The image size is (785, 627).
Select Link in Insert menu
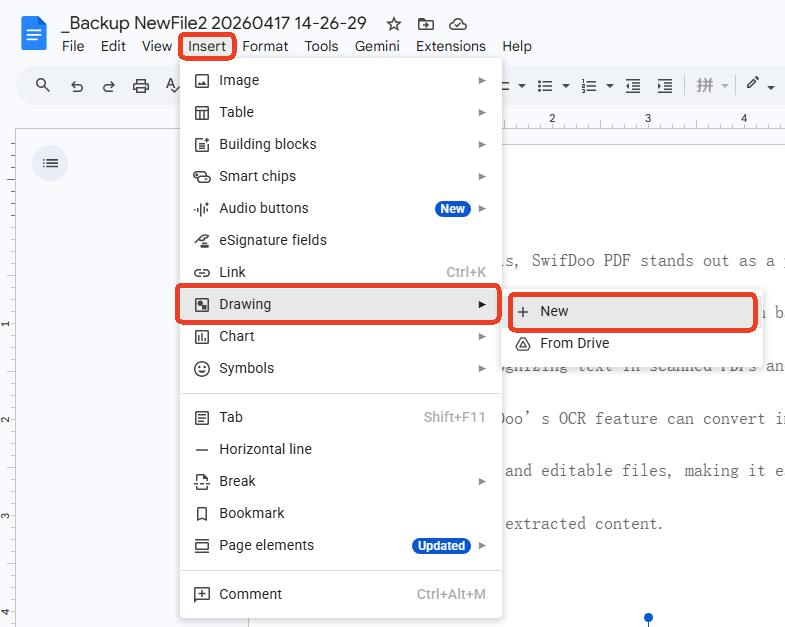(x=340, y=272)
